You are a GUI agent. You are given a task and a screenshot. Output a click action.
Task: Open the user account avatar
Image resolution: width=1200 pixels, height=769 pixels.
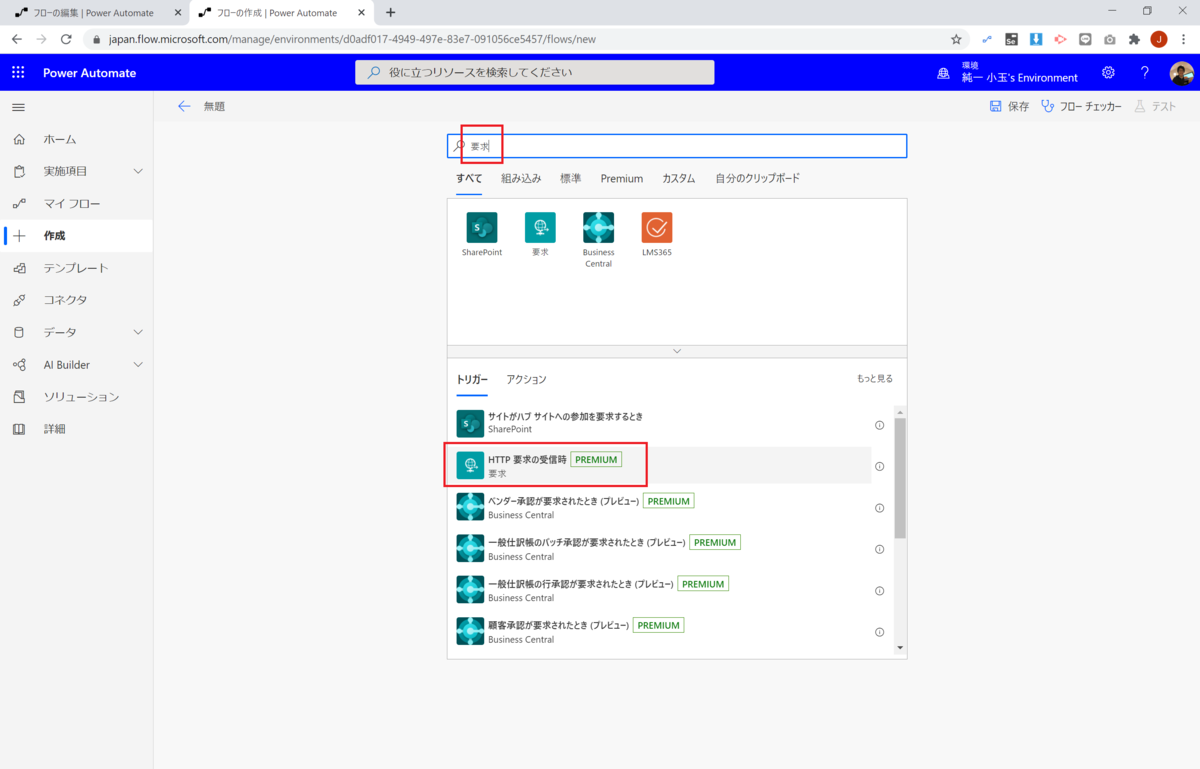pos(1181,73)
